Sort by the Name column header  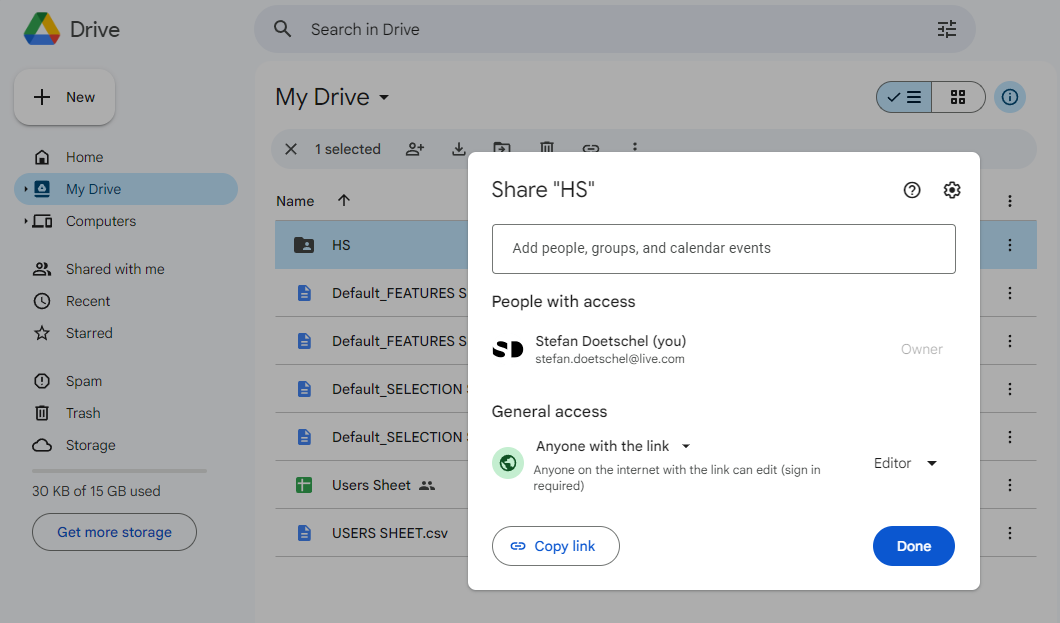tap(295, 201)
